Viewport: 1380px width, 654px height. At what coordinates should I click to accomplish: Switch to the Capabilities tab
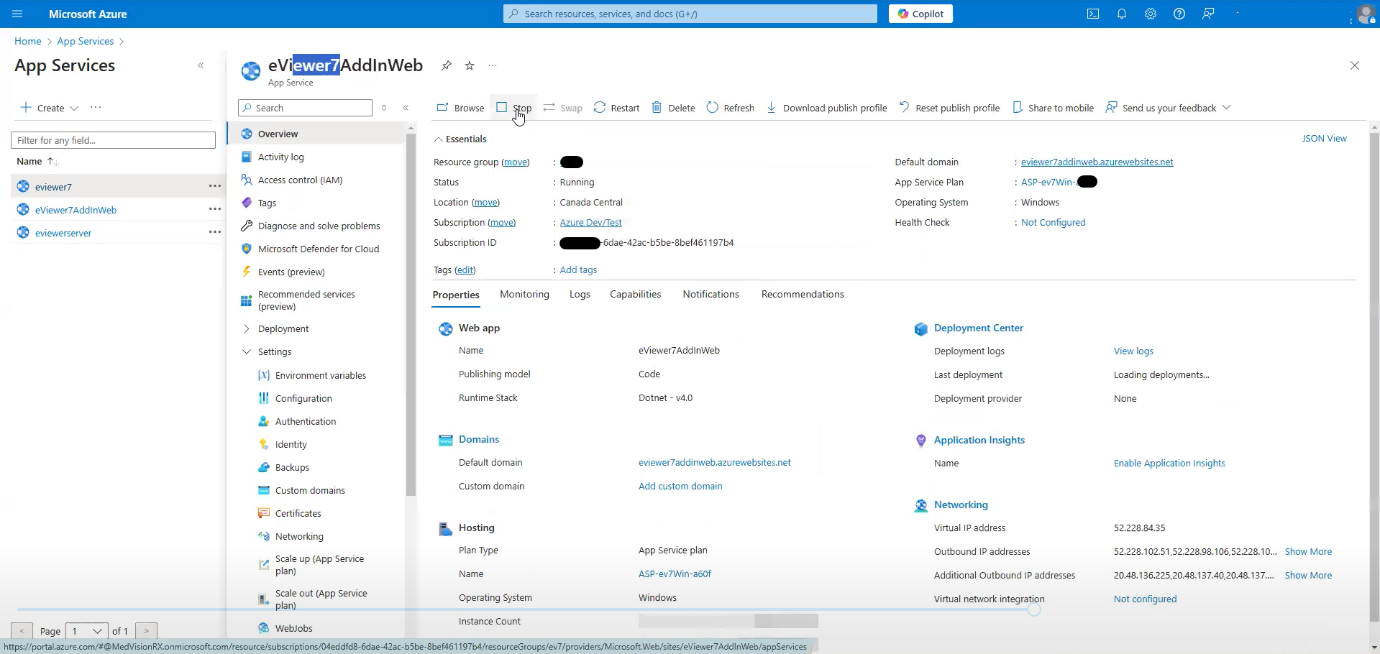(x=635, y=294)
